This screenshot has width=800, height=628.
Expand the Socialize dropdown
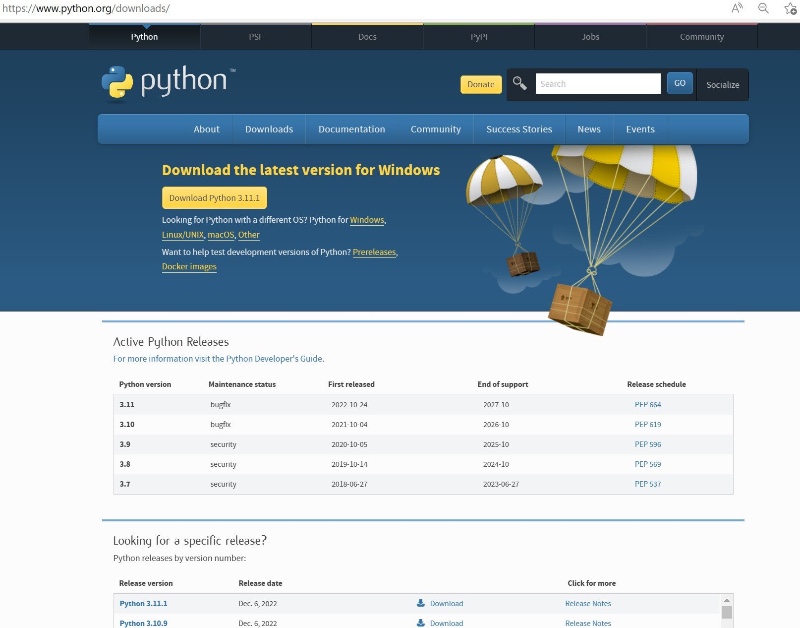click(x=722, y=85)
